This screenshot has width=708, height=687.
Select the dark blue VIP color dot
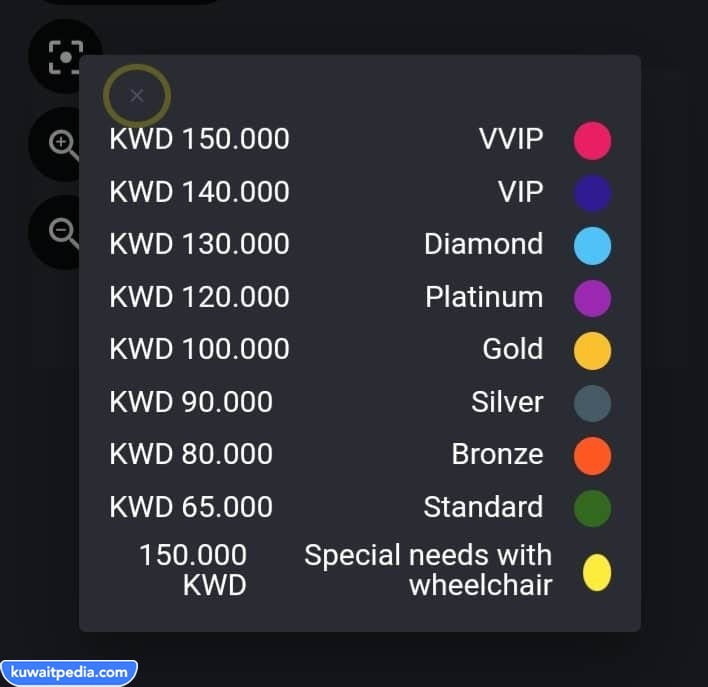[592, 193]
